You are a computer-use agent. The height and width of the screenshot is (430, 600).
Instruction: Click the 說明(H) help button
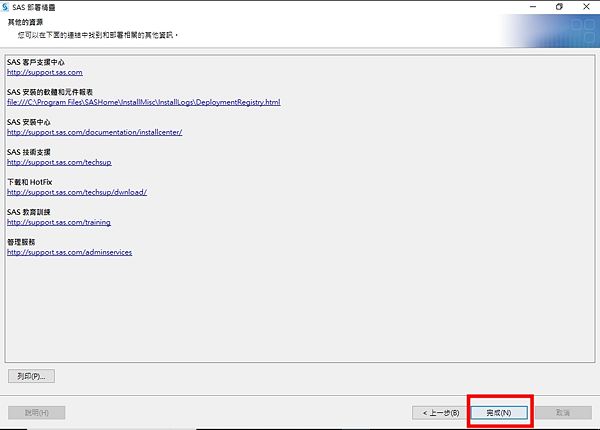pos(37,412)
